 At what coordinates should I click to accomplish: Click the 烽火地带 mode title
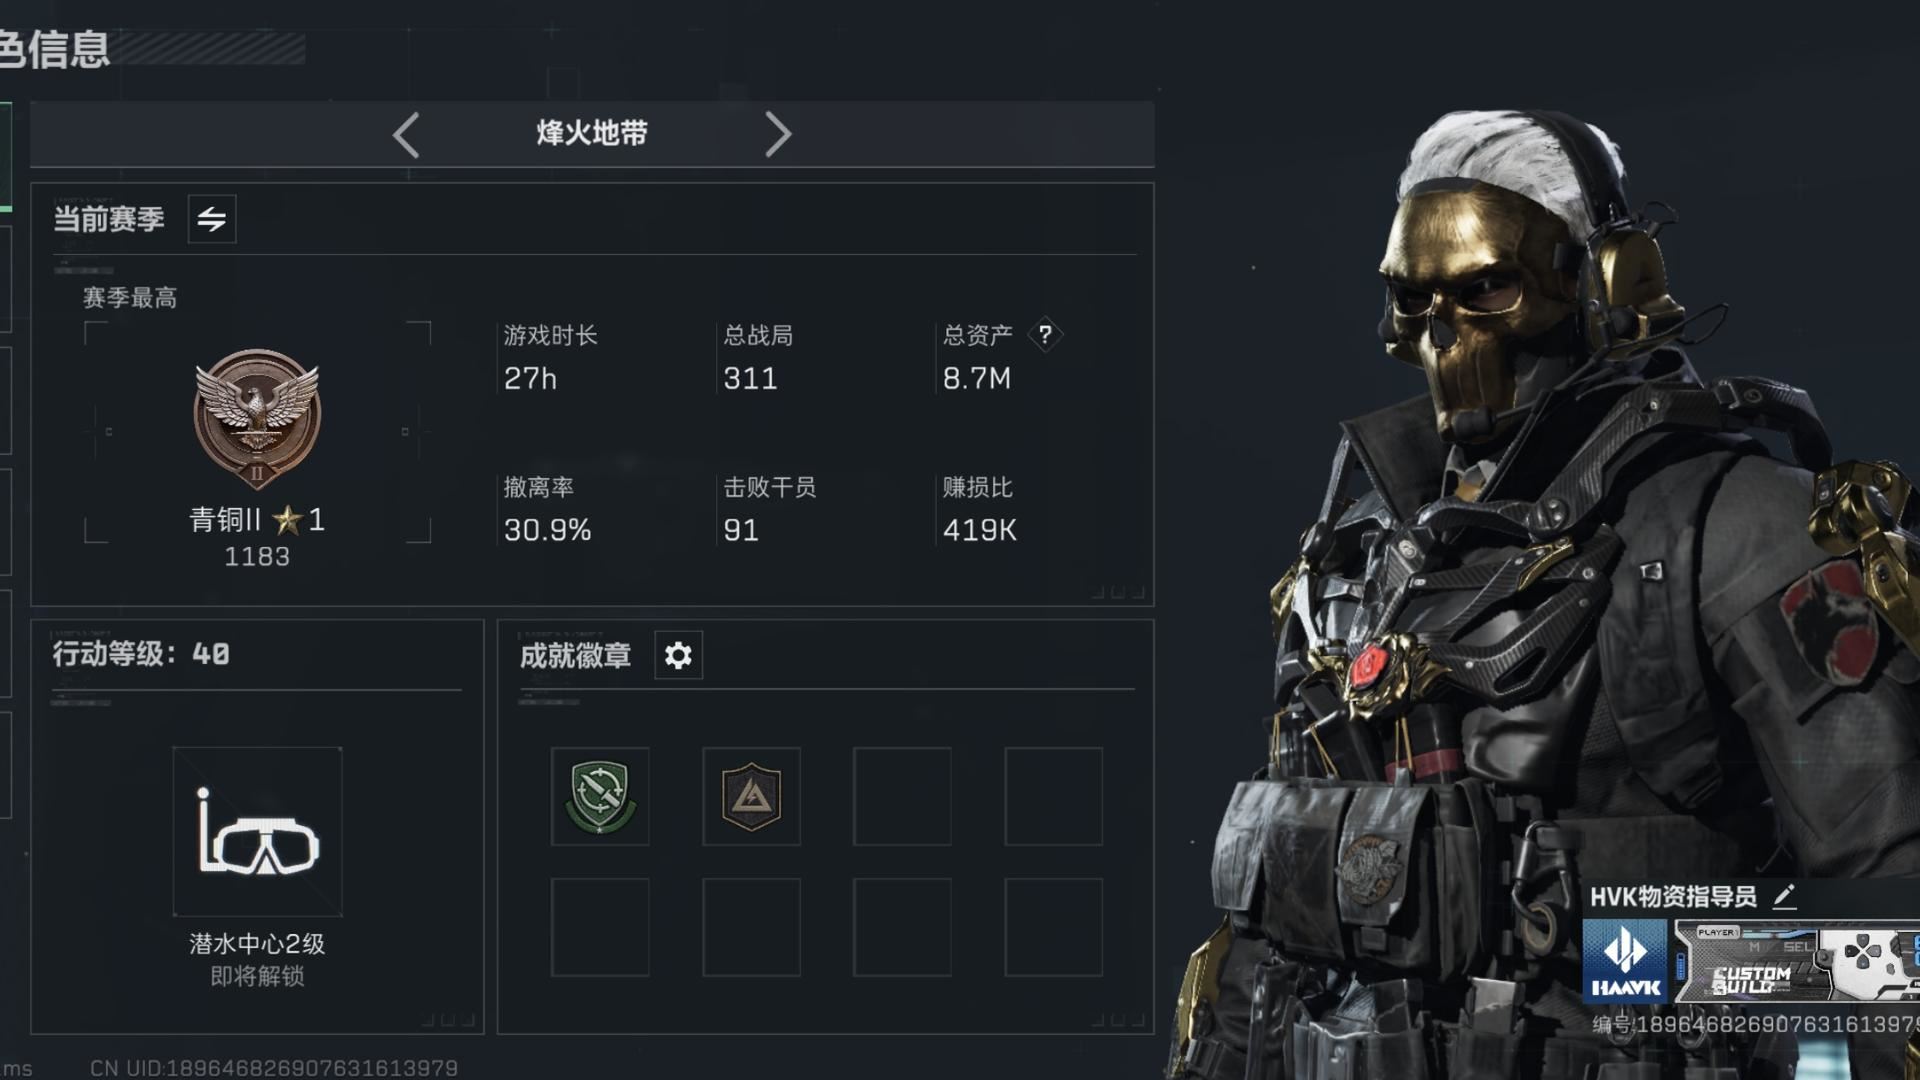(592, 133)
